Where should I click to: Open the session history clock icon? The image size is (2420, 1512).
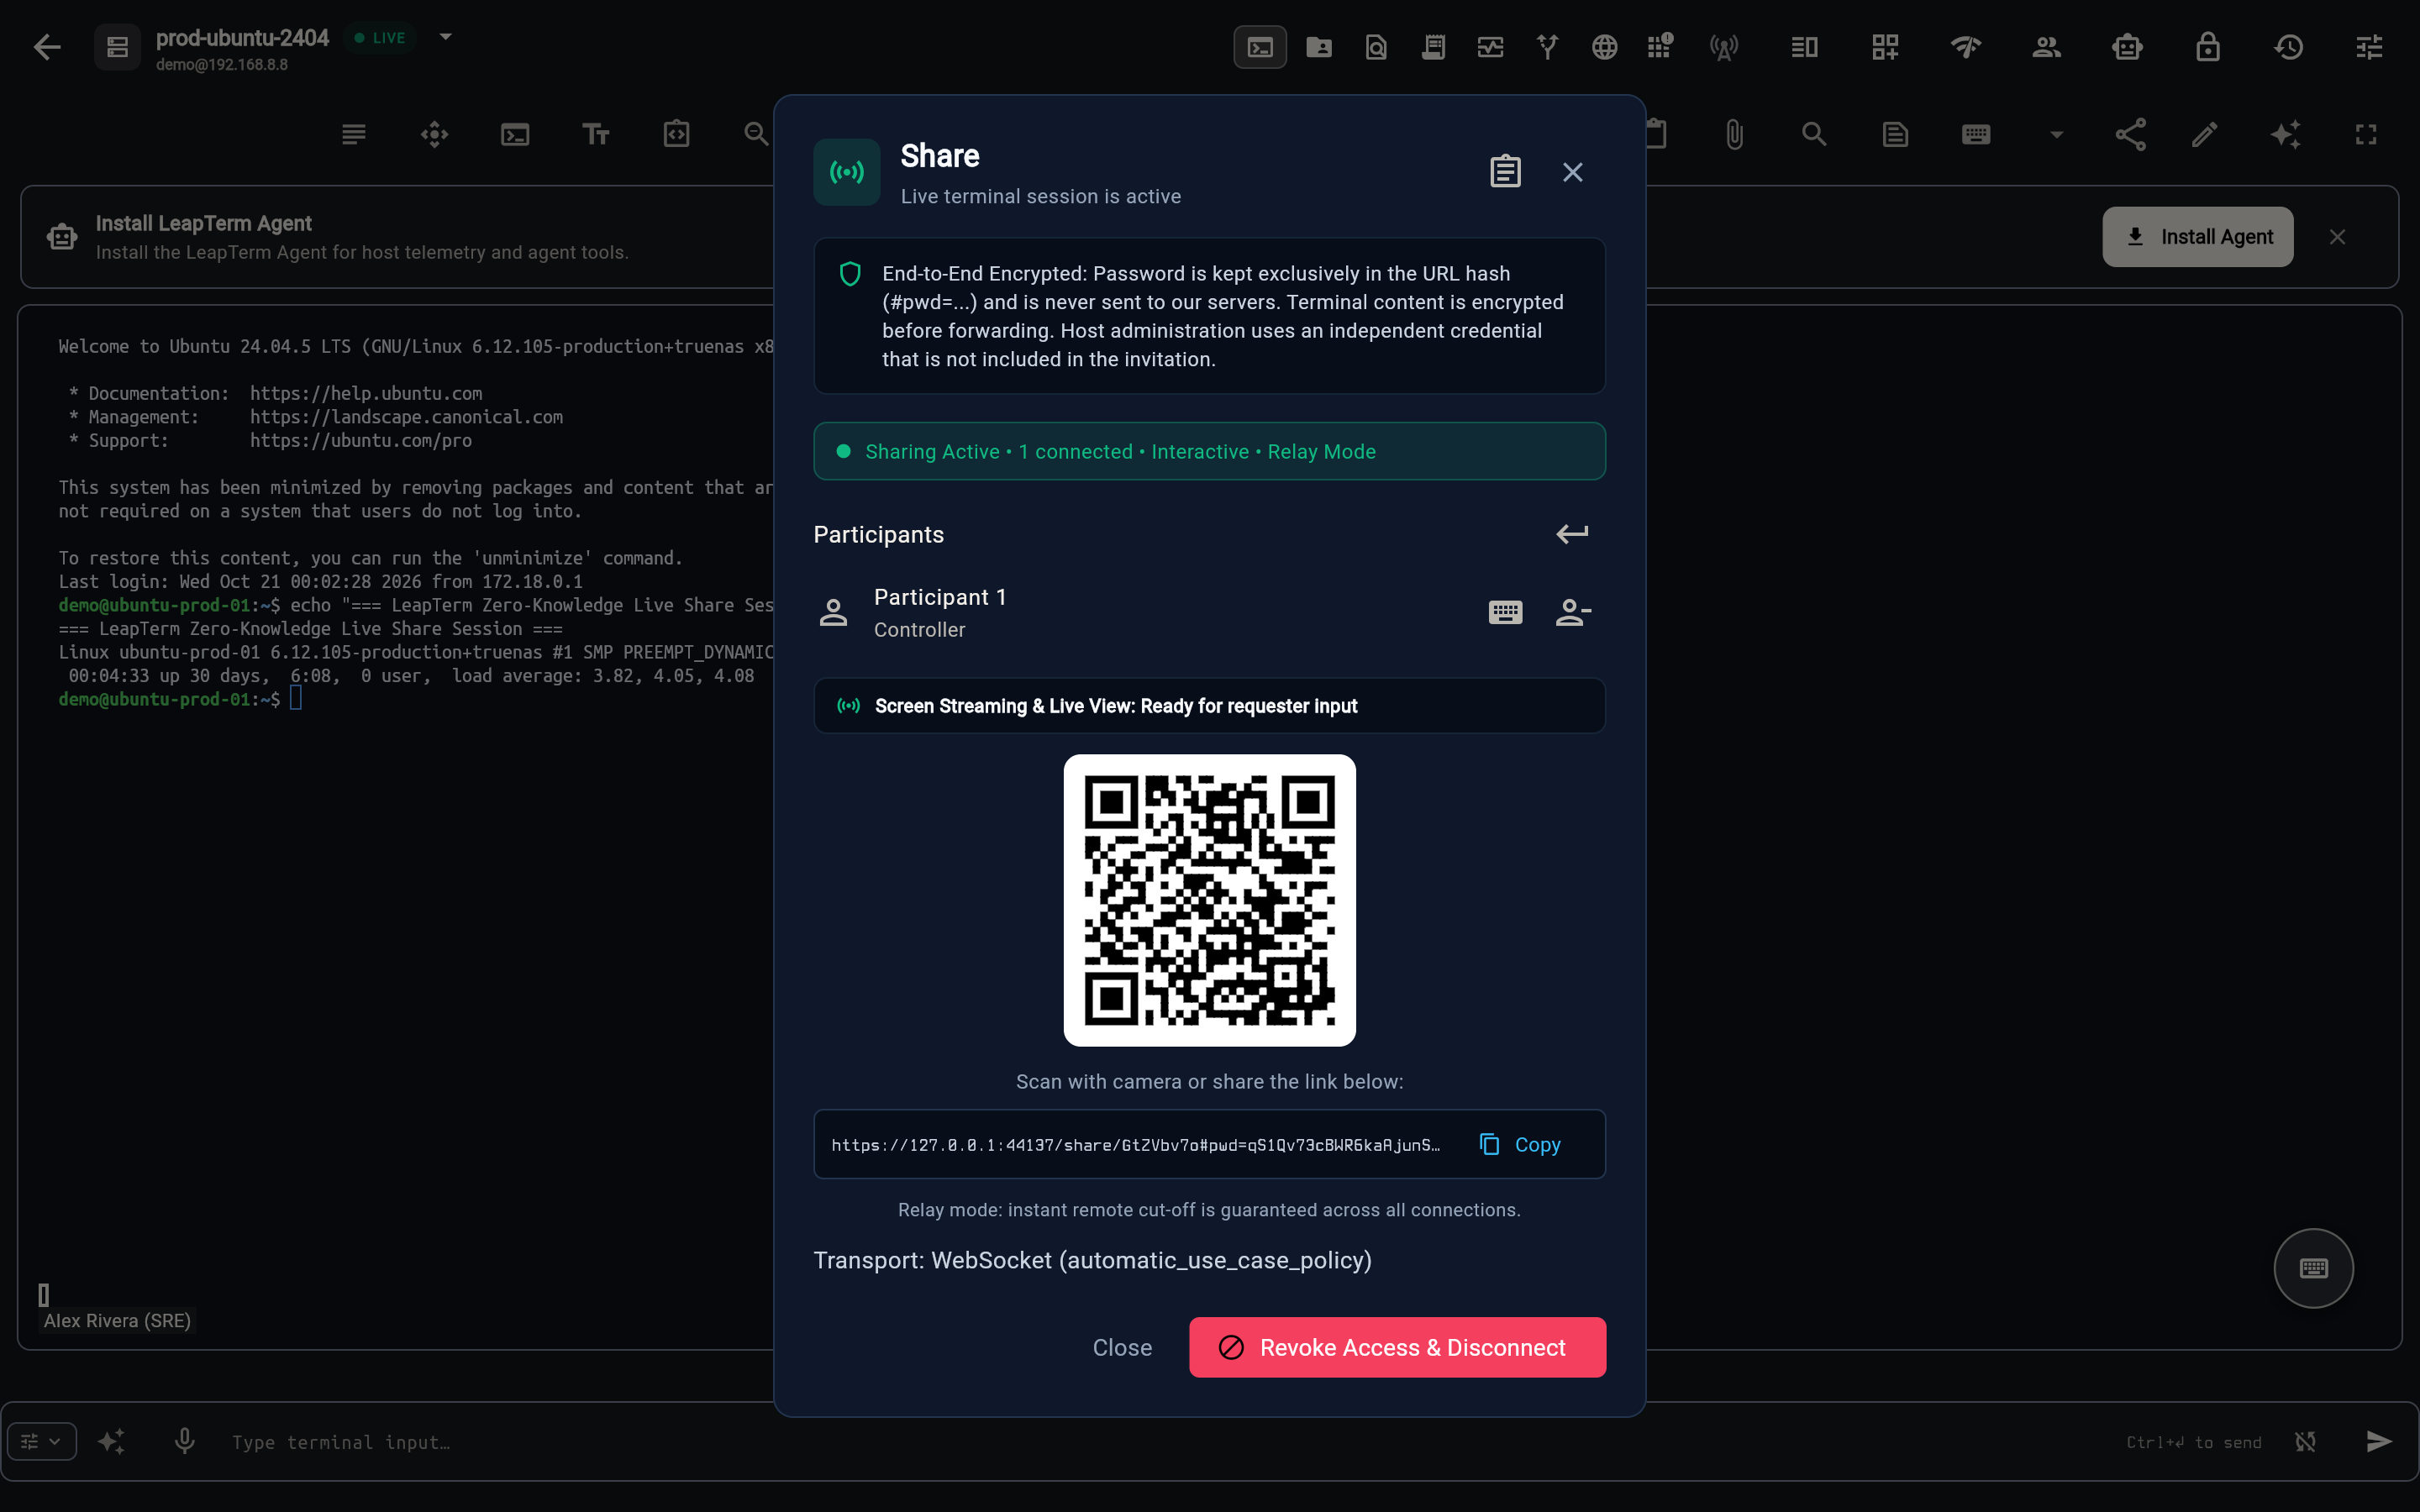tap(2289, 47)
